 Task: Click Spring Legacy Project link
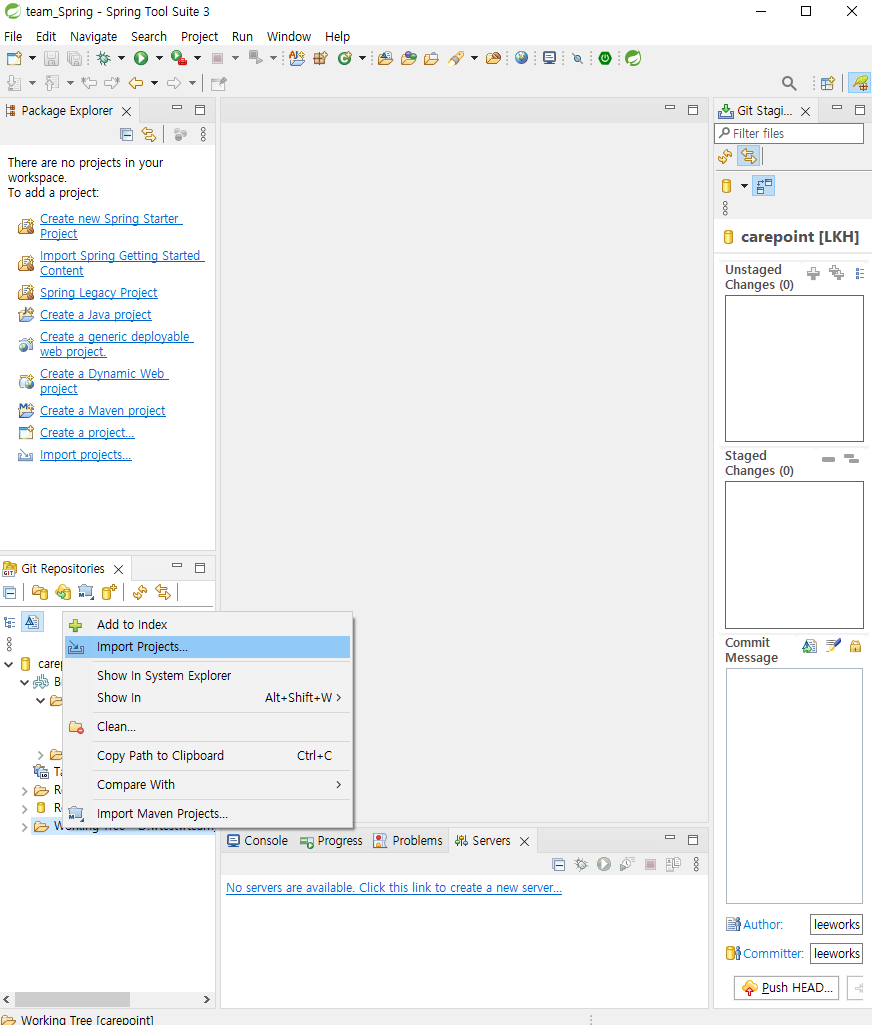(99, 293)
